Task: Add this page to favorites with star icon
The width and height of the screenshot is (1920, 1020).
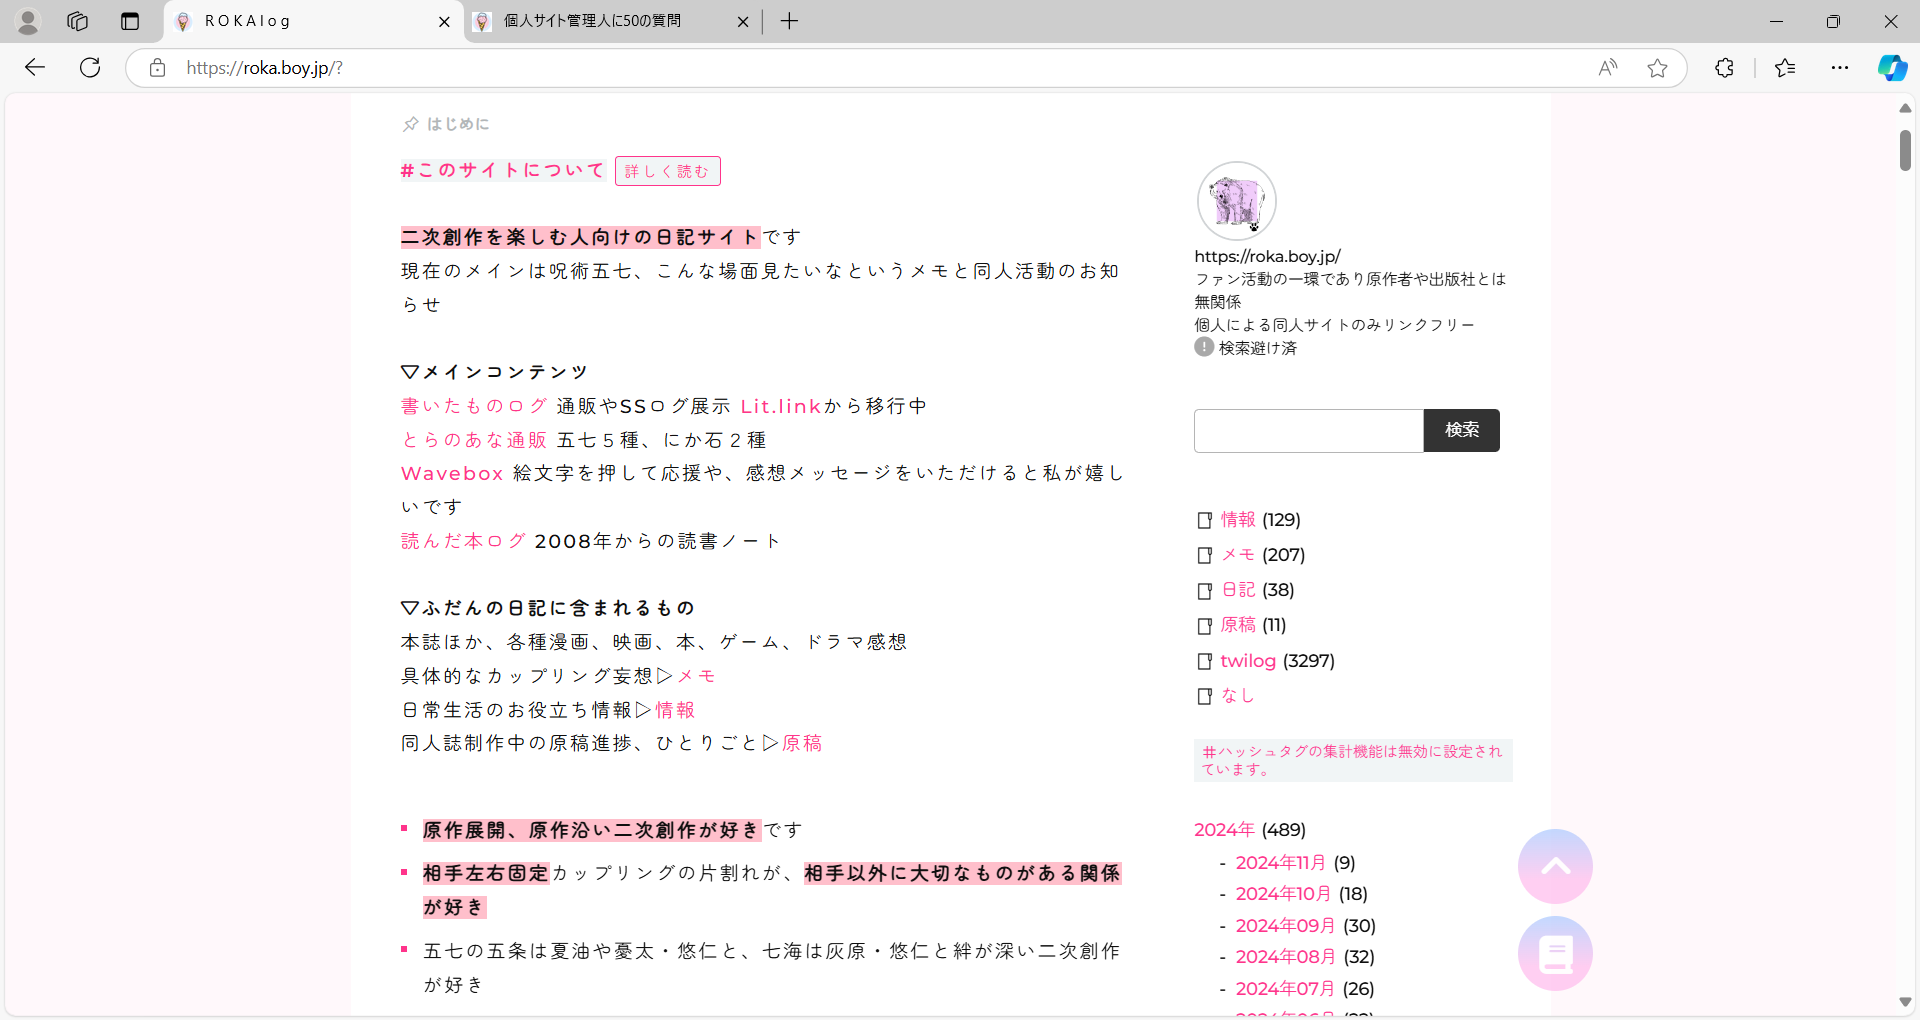Action: click(x=1657, y=68)
